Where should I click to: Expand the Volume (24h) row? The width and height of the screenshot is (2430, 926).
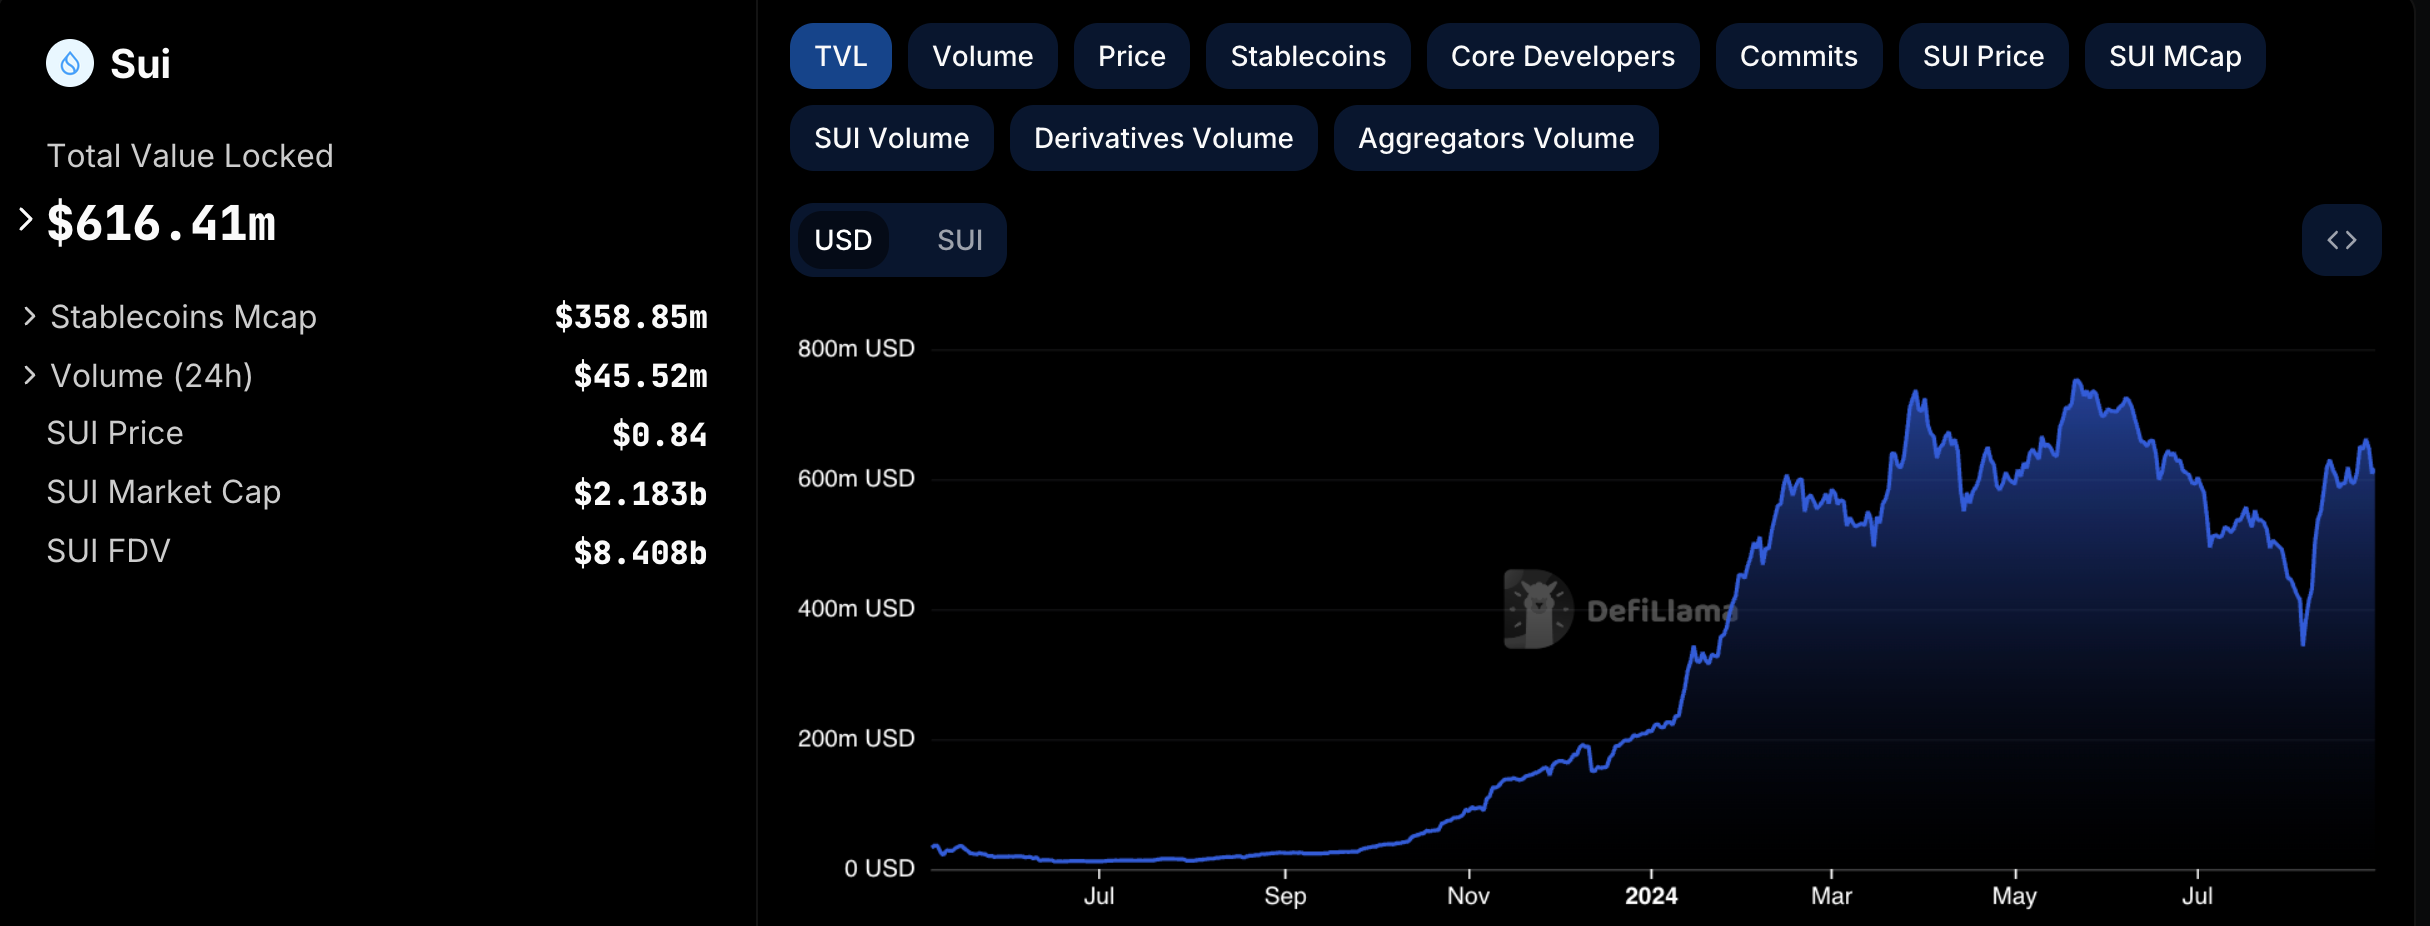point(29,376)
